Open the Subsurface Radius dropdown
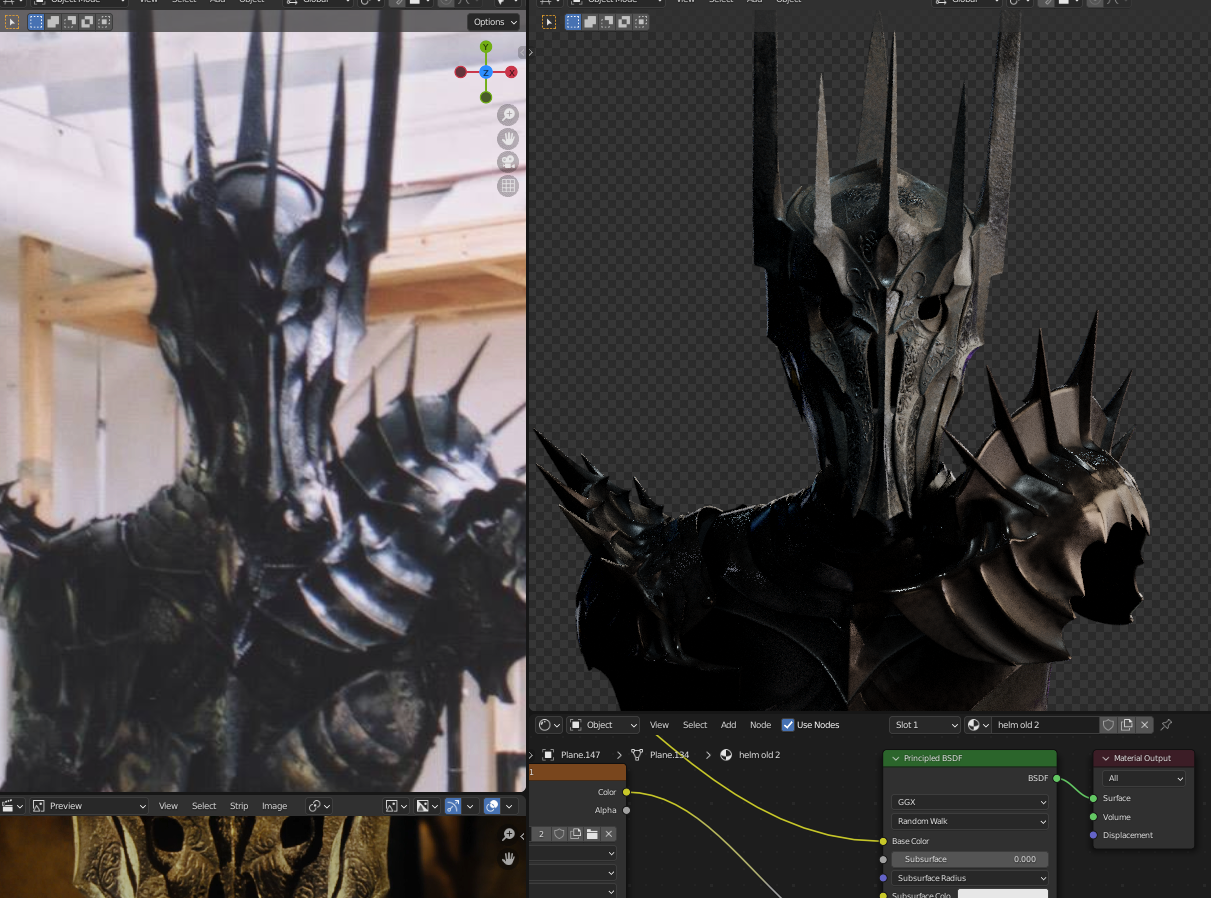The width and height of the screenshot is (1211, 898). [x=970, y=878]
